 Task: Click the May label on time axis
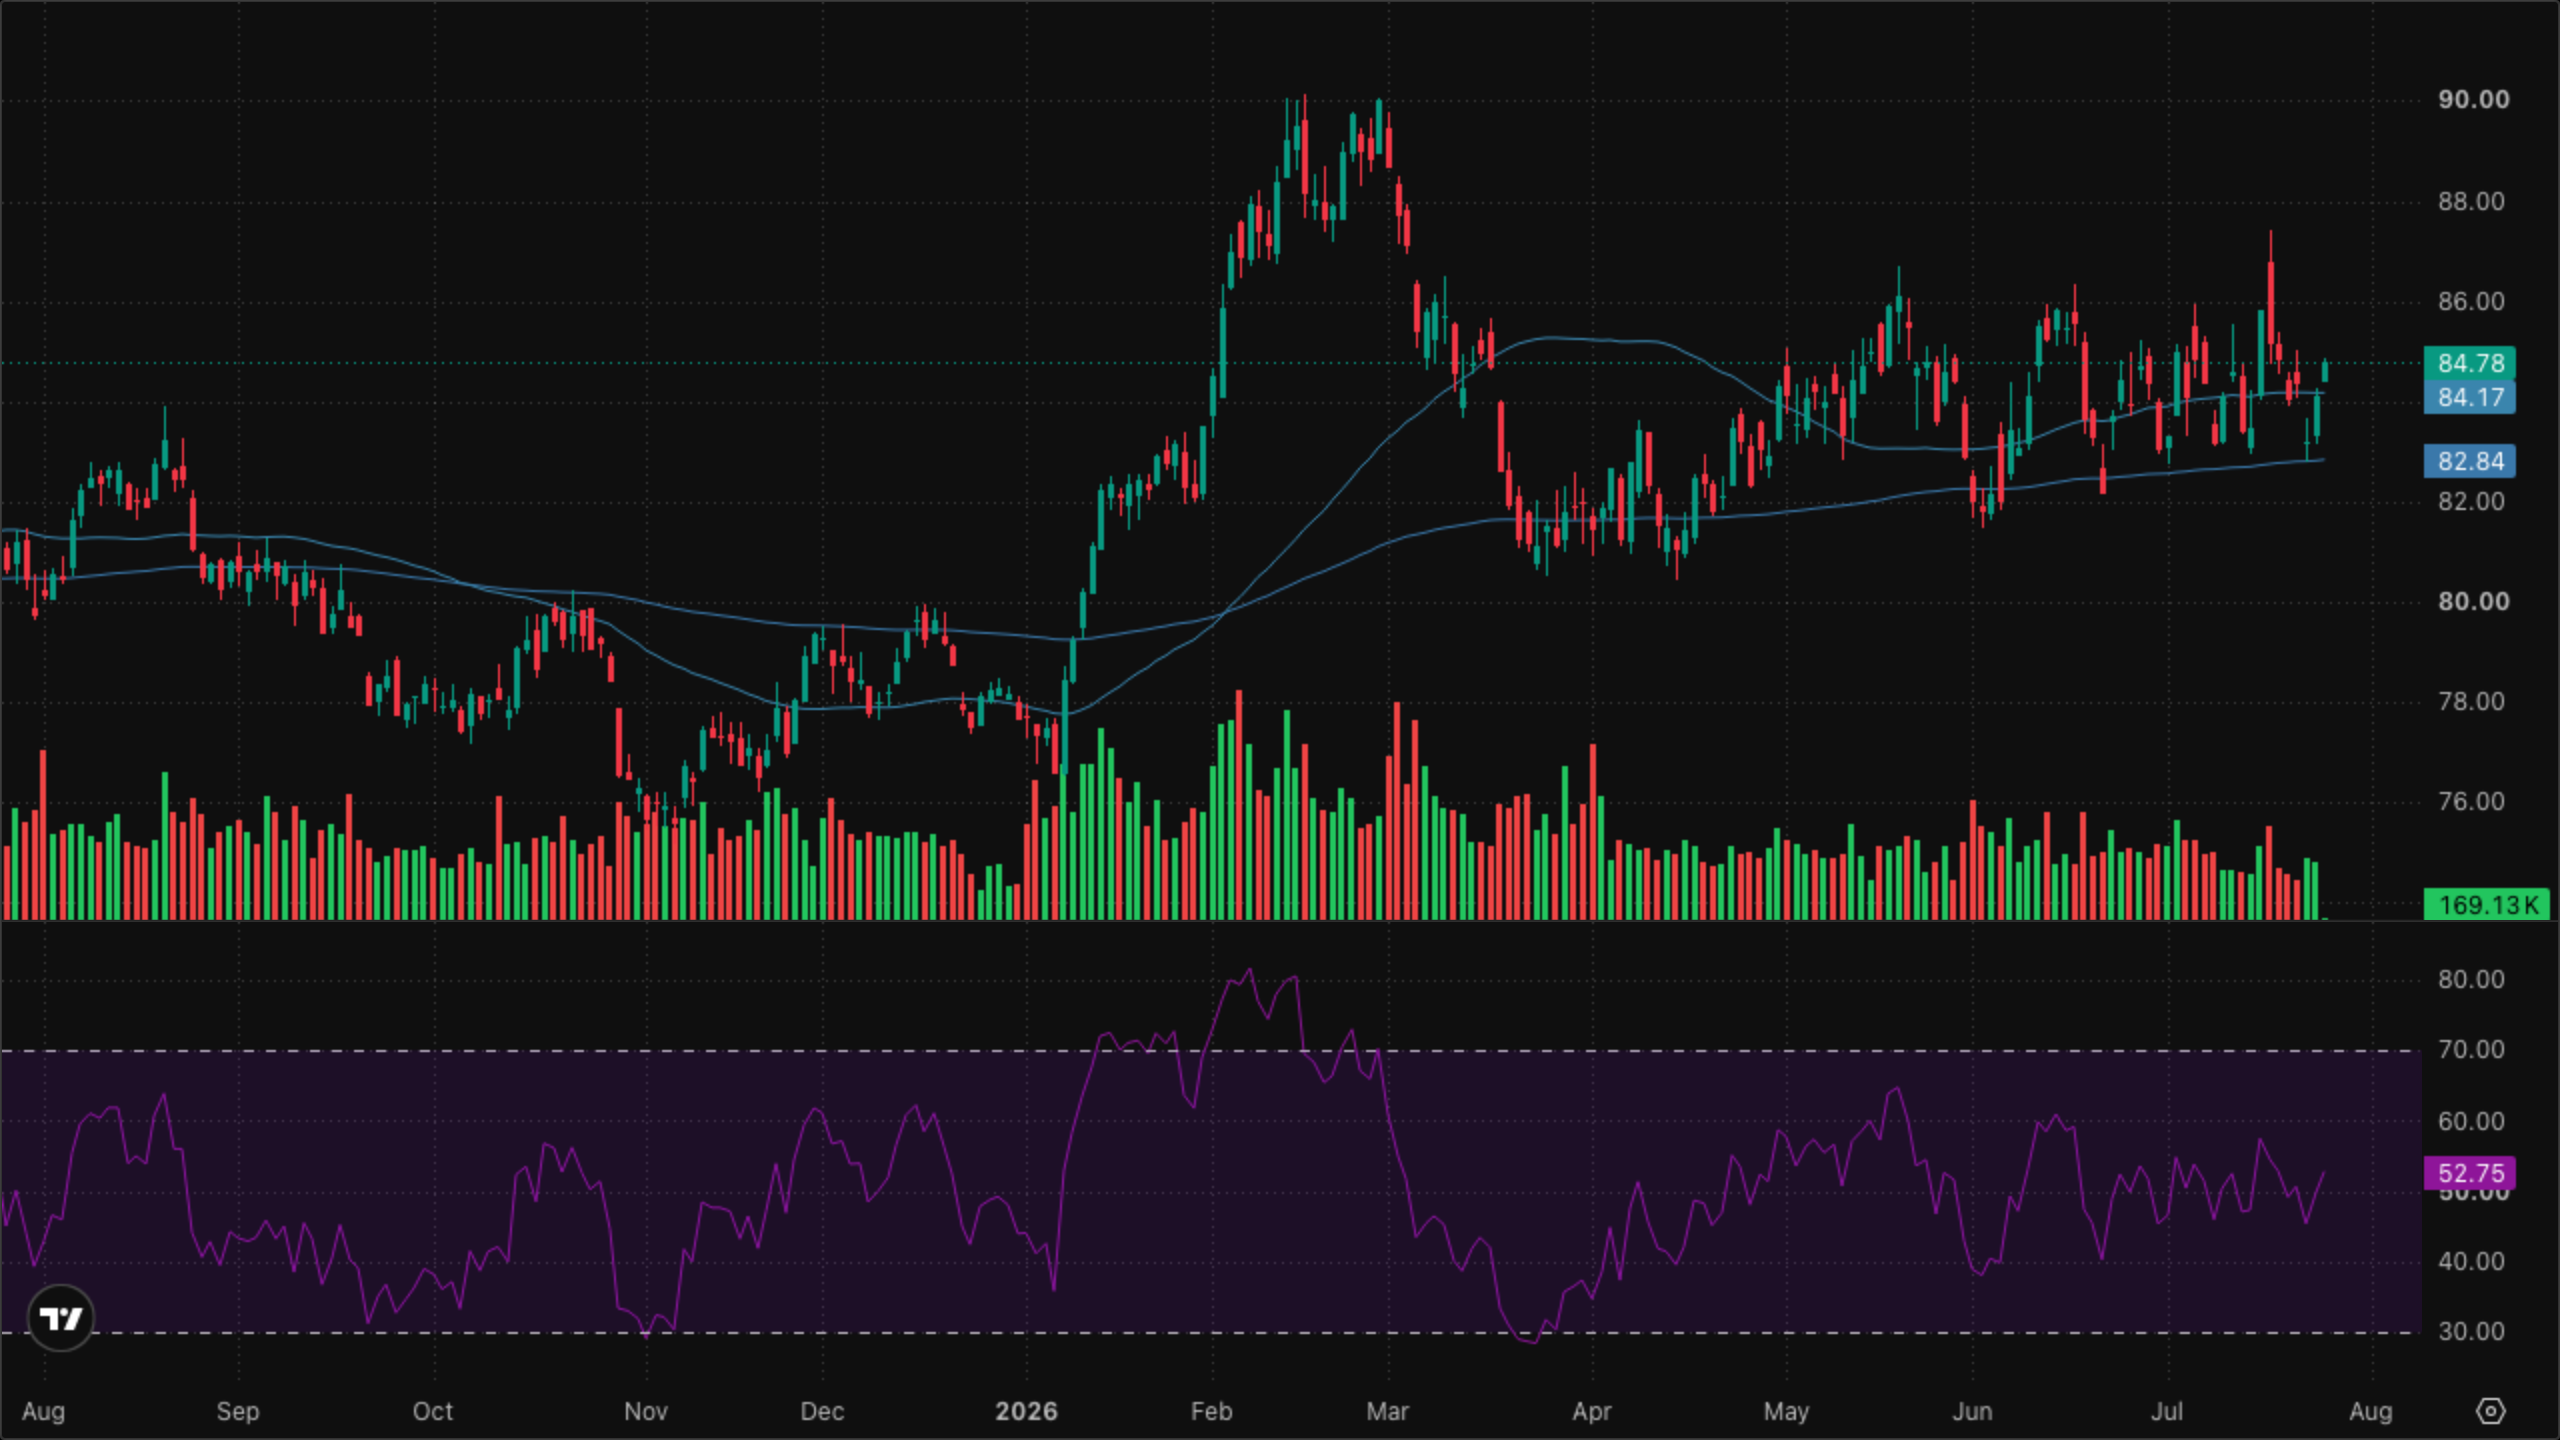point(1786,1411)
